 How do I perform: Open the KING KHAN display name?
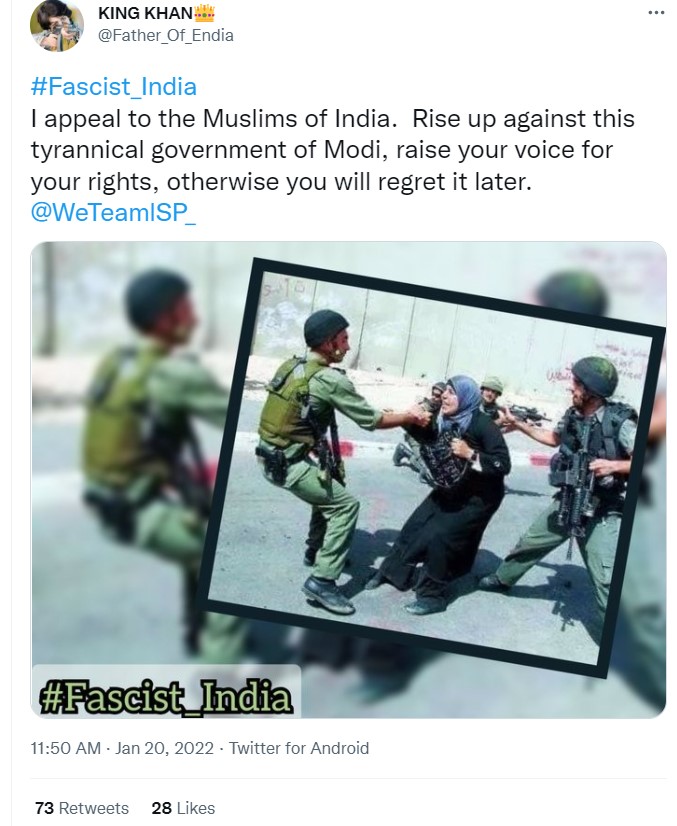[x=145, y=13]
